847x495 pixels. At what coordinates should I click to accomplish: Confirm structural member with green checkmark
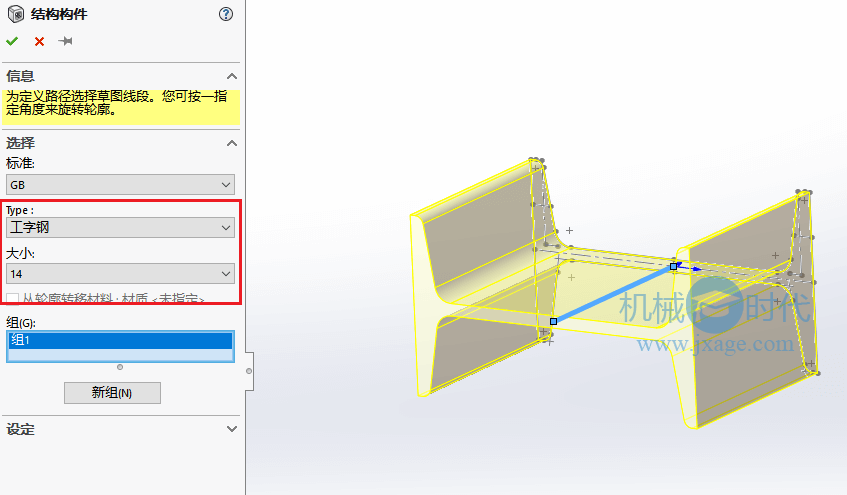[x=12, y=41]
